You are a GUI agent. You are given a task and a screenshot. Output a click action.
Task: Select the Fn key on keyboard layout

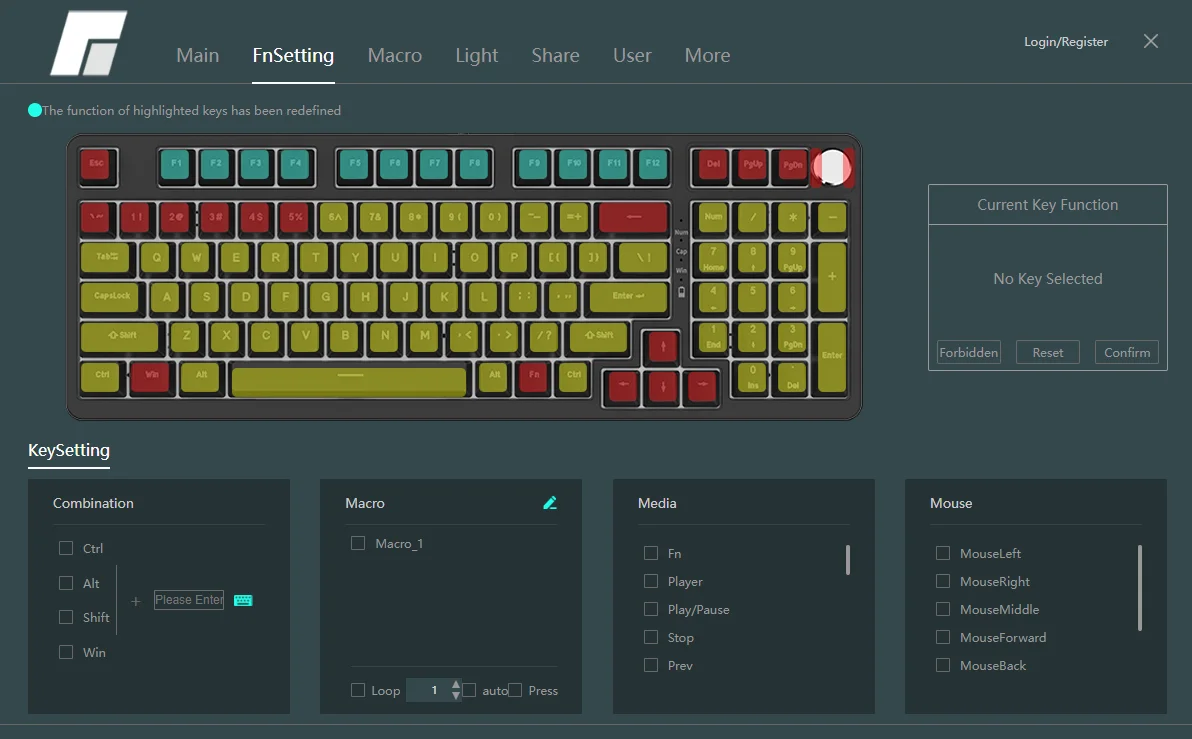[x=534, y=375]
